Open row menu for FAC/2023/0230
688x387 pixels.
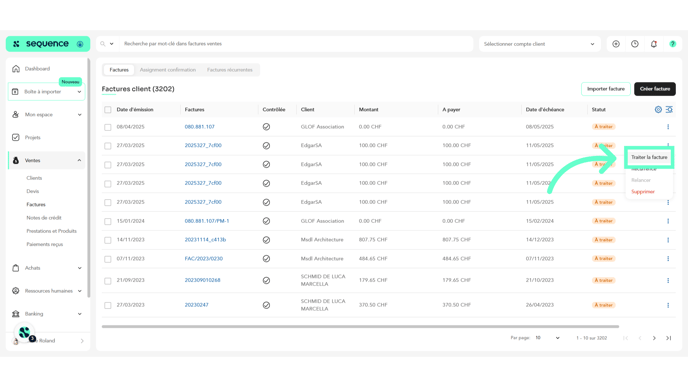668,259
